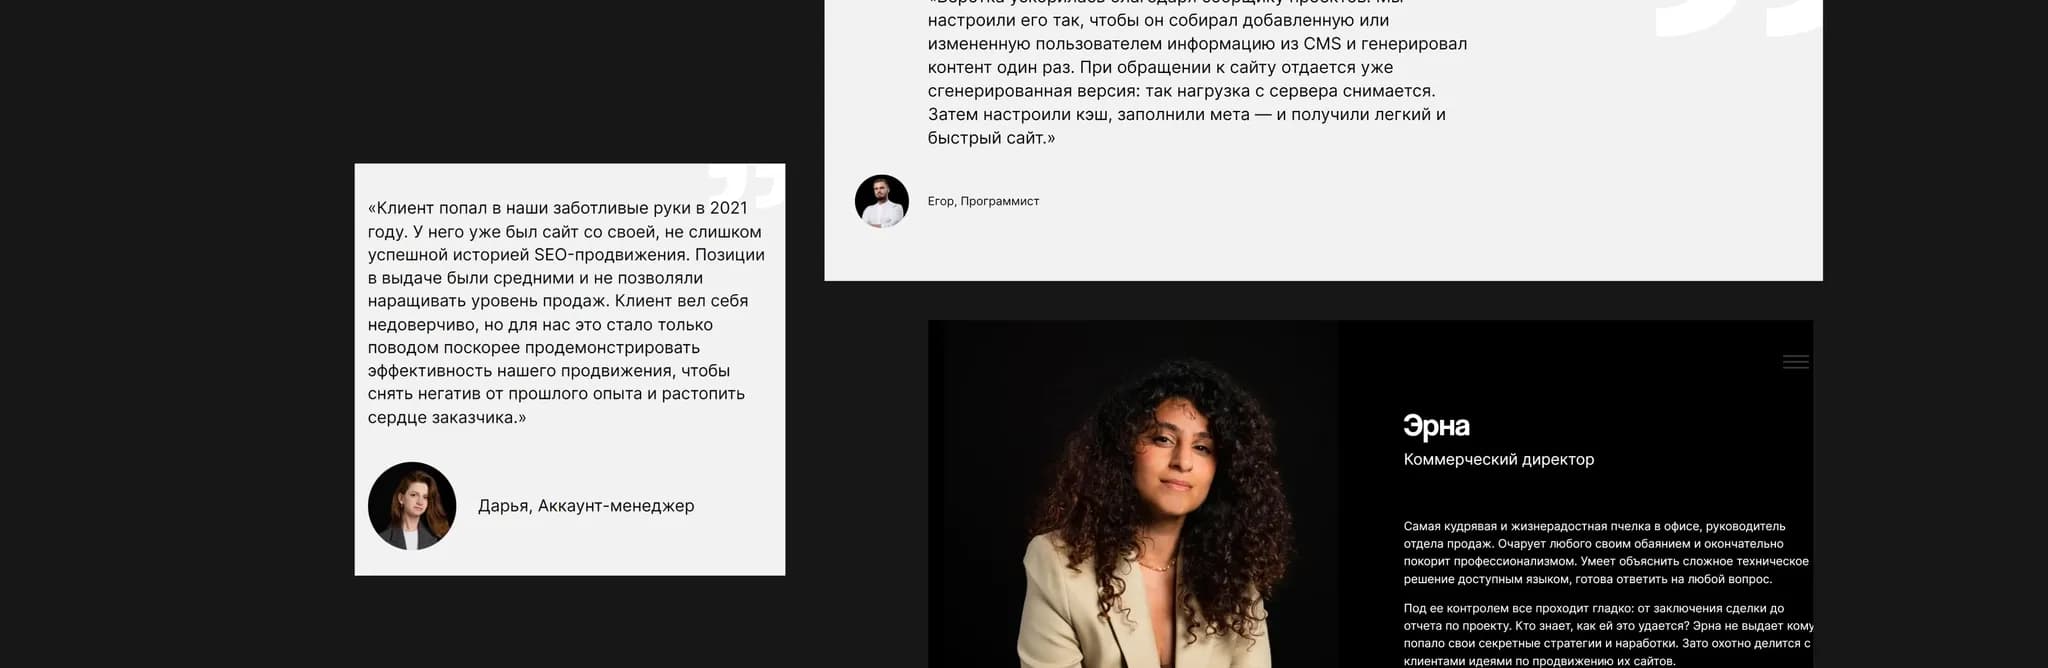Click the line 'Клиент попал в наши заботливые руки'
This screenshot has width=2048, height=668.
point(557,208)
